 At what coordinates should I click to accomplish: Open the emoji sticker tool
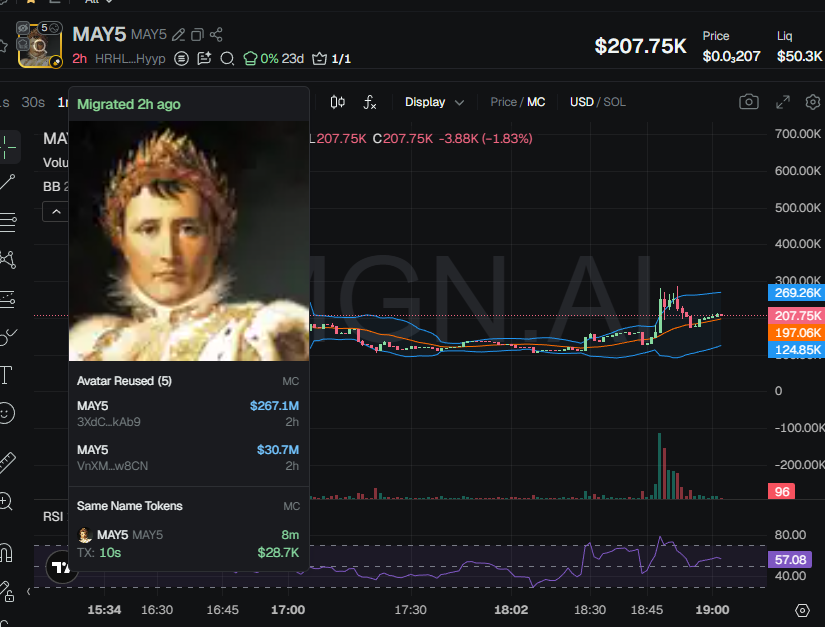6,413
